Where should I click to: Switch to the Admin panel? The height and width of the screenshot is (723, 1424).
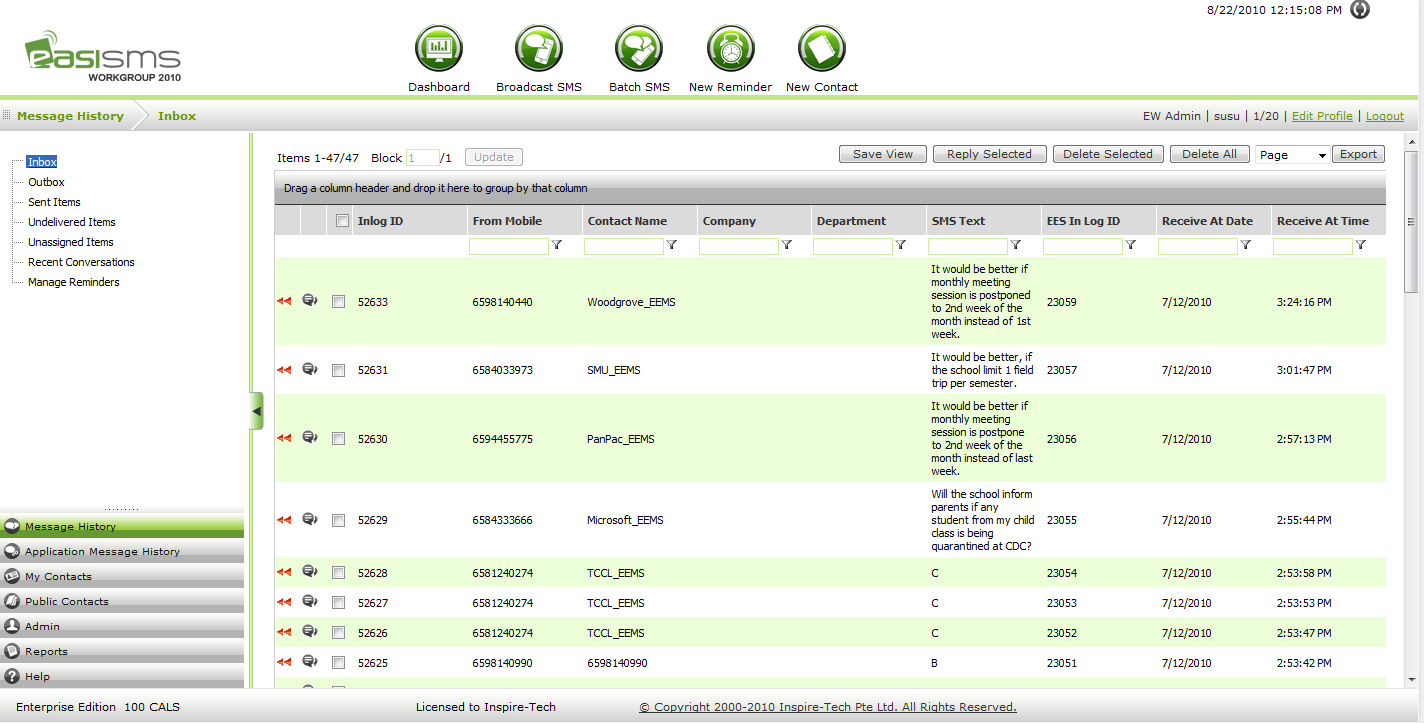122,626
